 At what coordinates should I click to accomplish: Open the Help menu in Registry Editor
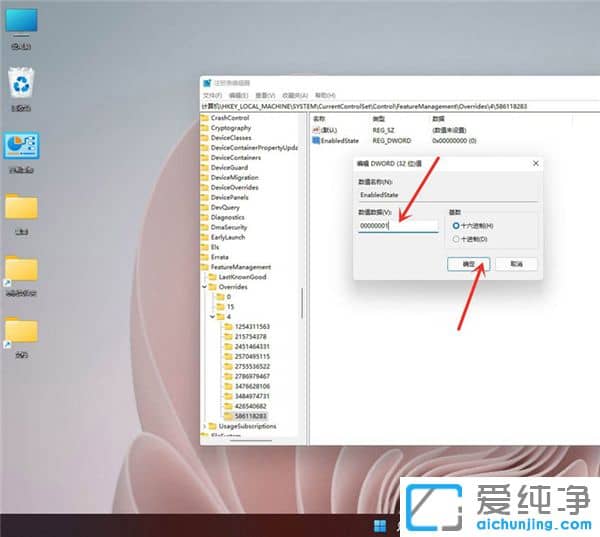(x=325, y=95)
